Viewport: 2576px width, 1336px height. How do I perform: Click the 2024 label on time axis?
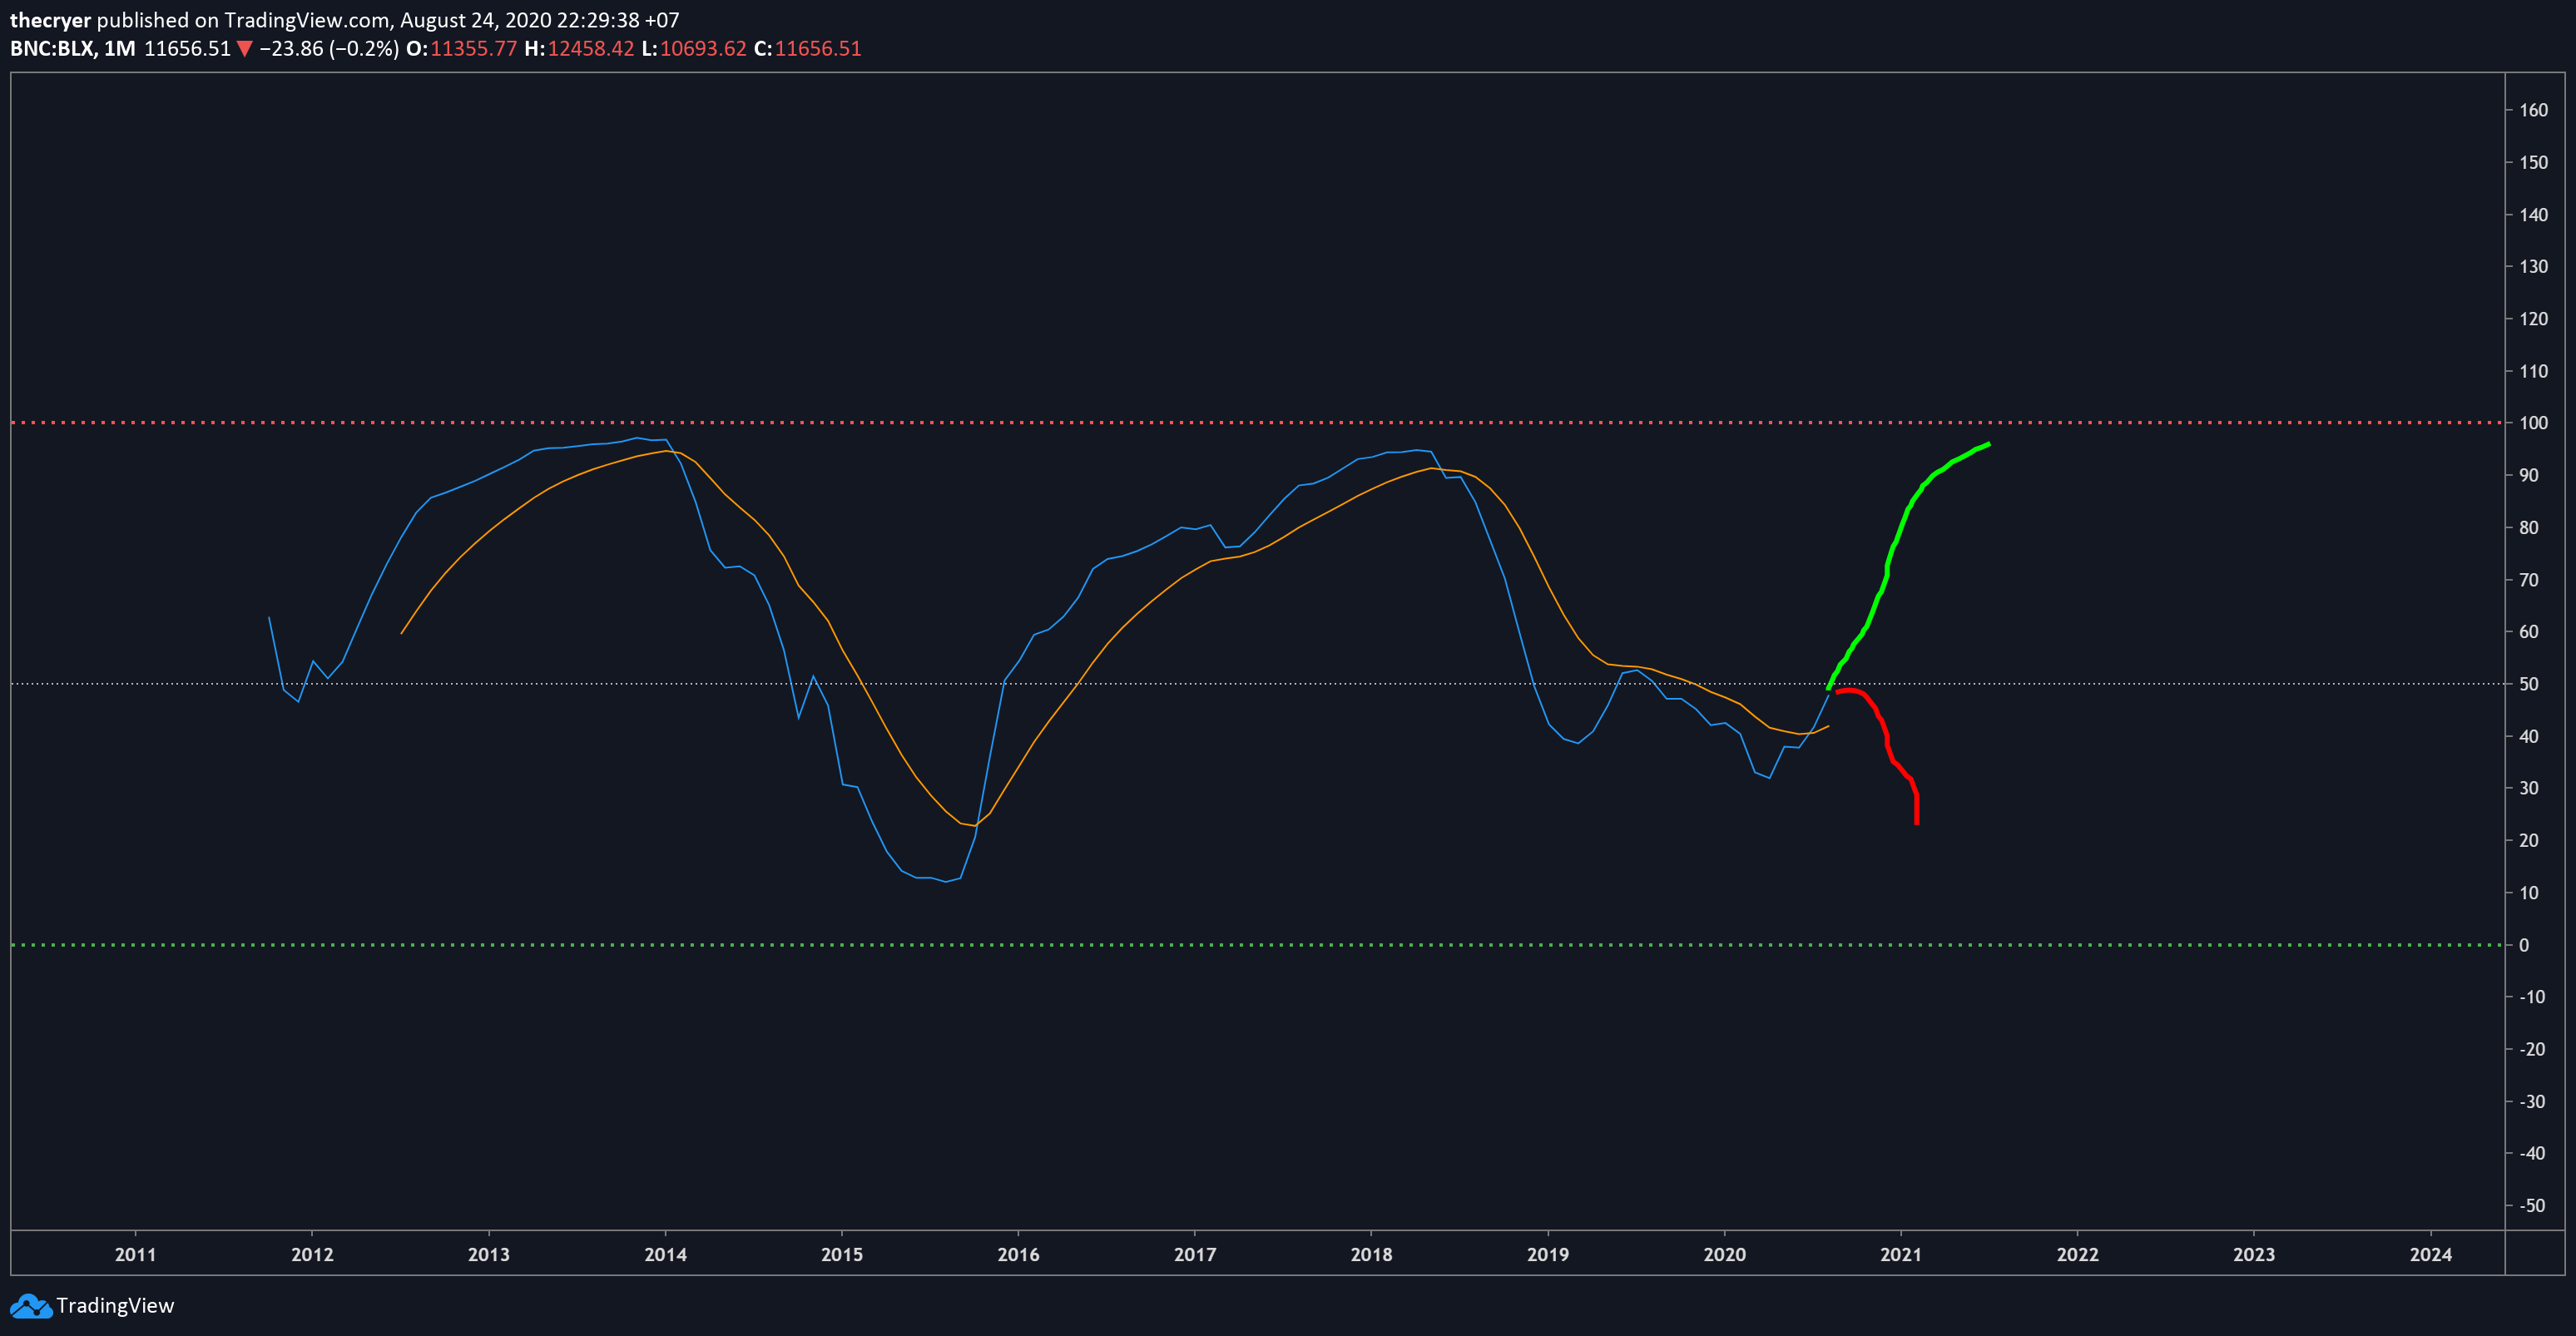point(2431,1254)
